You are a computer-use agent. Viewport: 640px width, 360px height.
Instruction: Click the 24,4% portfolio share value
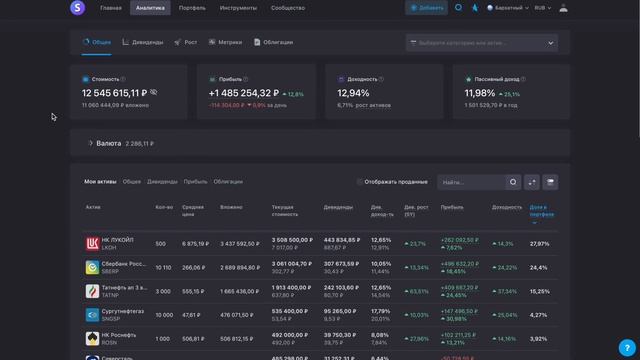click(x=539, y=267)
